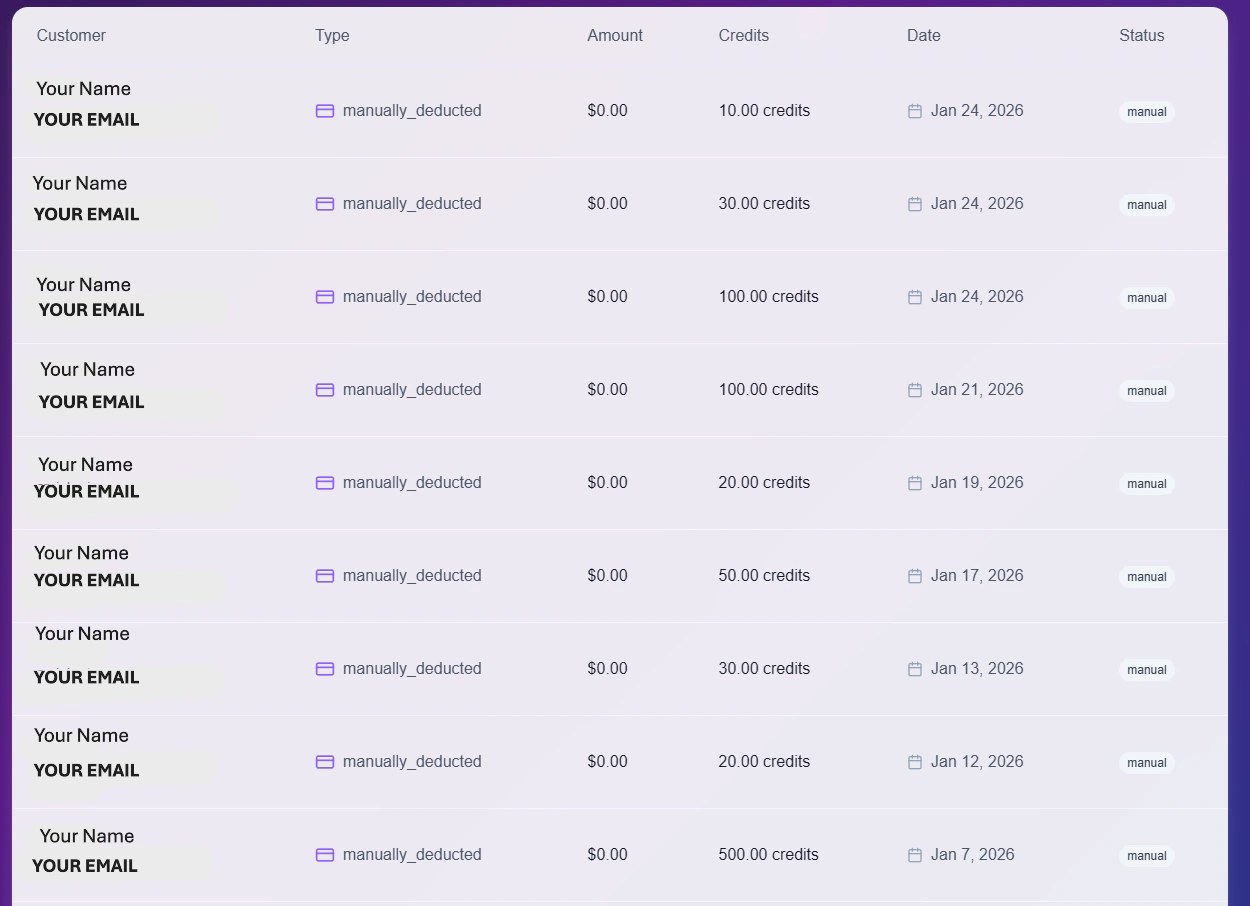1250x906 pixels.
Task: Click the manually_deducted type label on the 30.00 credits row
Action: click(x=412, y=203)
